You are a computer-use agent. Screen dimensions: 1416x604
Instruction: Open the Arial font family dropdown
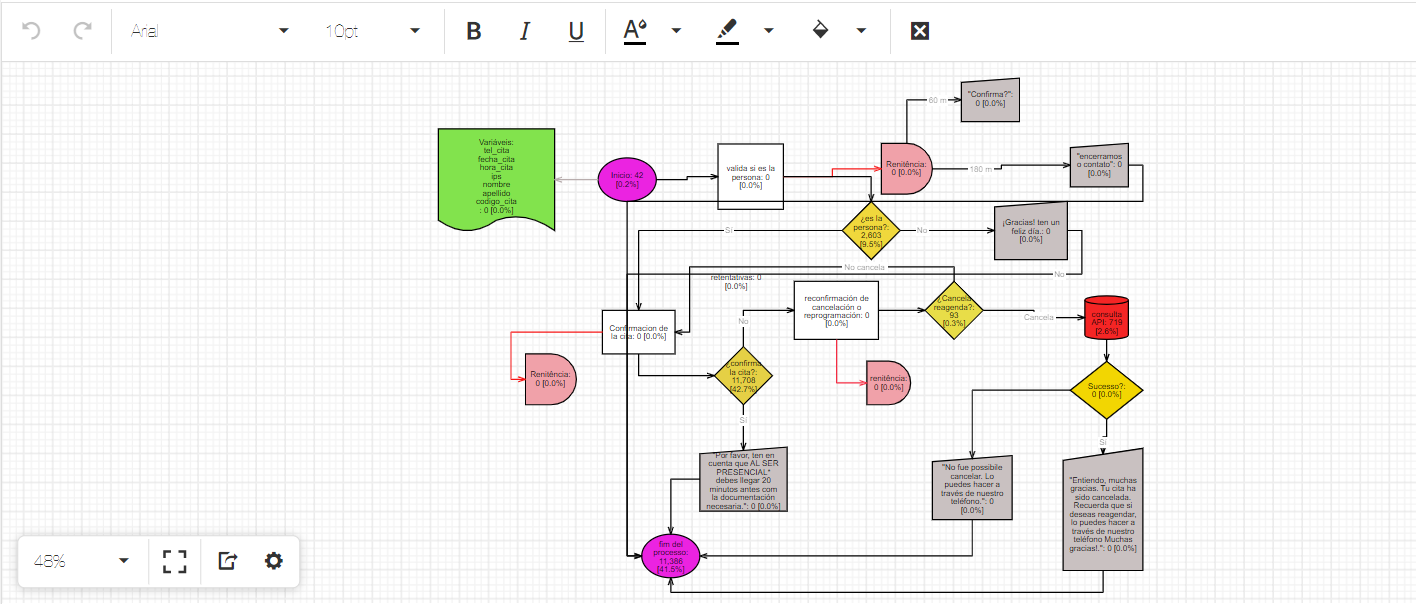[210, 31]
